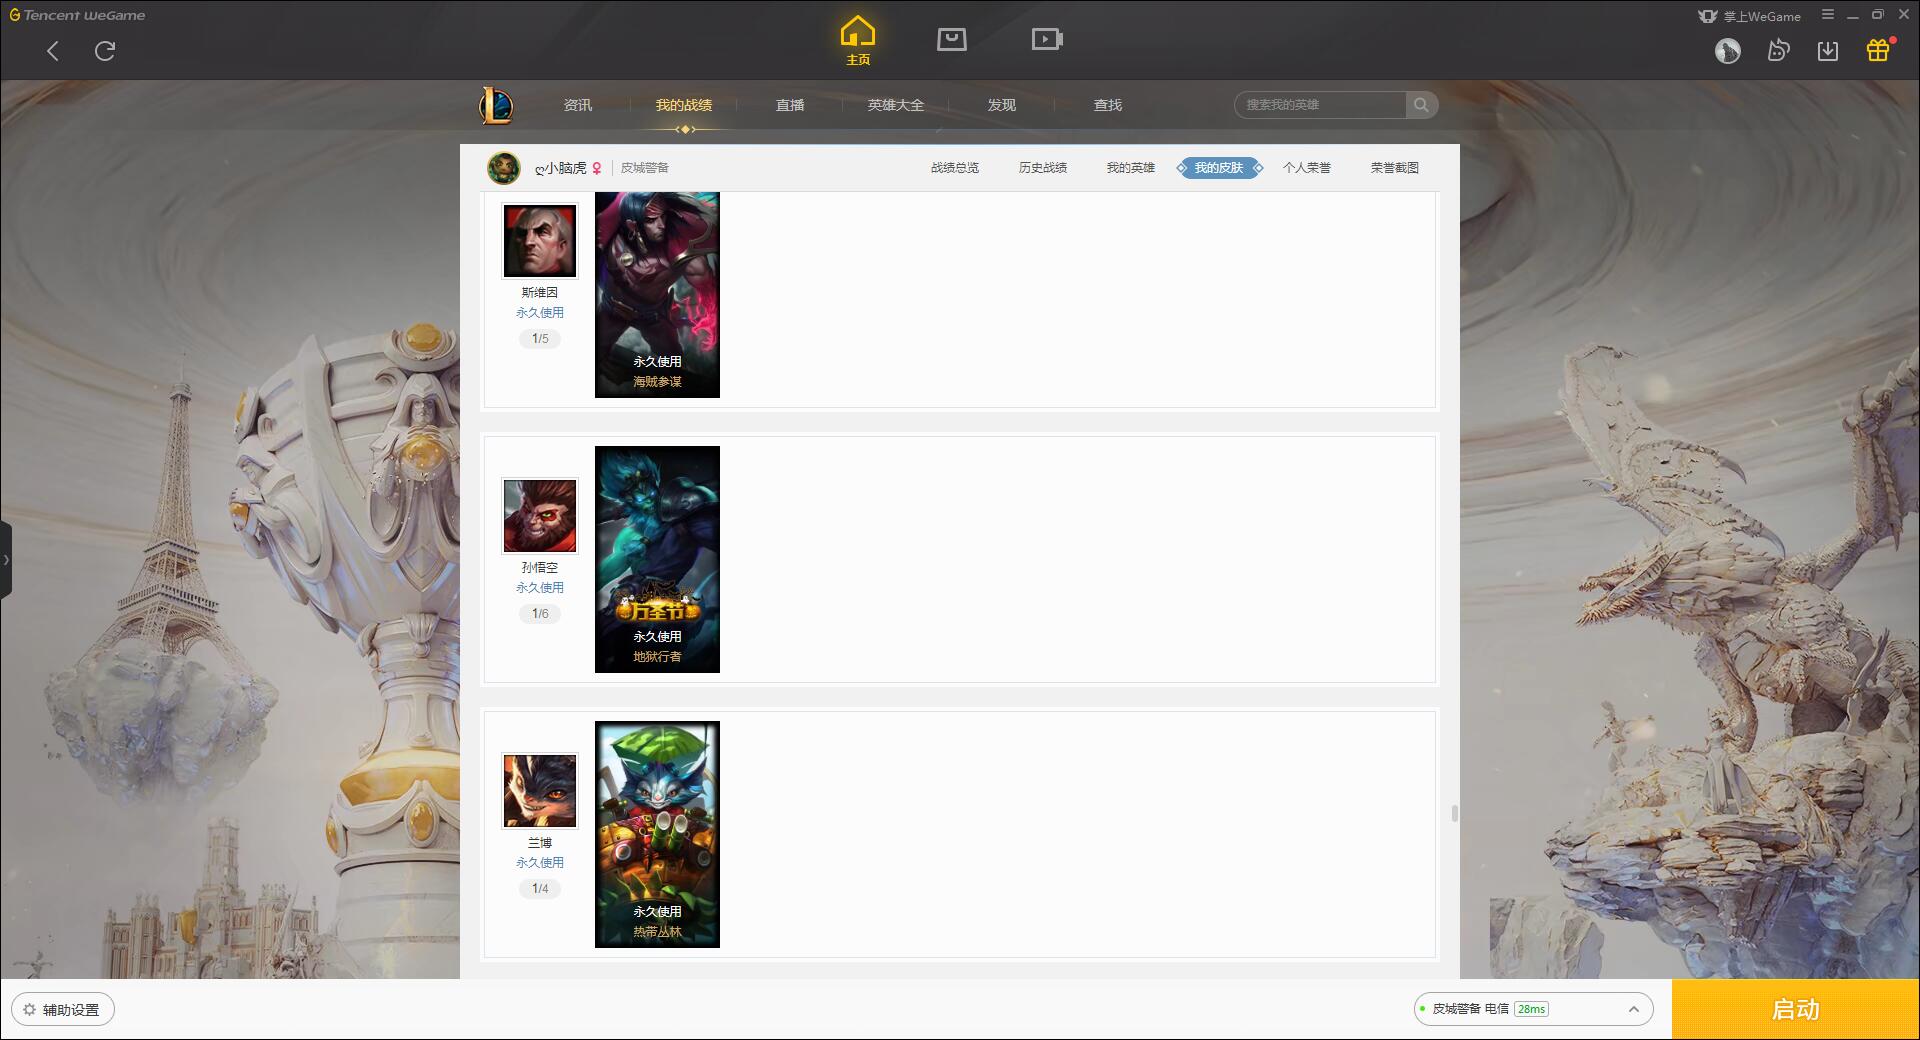Click the 1/6 skin count badge under 孙悟空
The height and width of the screenshot is (1040, 1920).
point(540,614)
